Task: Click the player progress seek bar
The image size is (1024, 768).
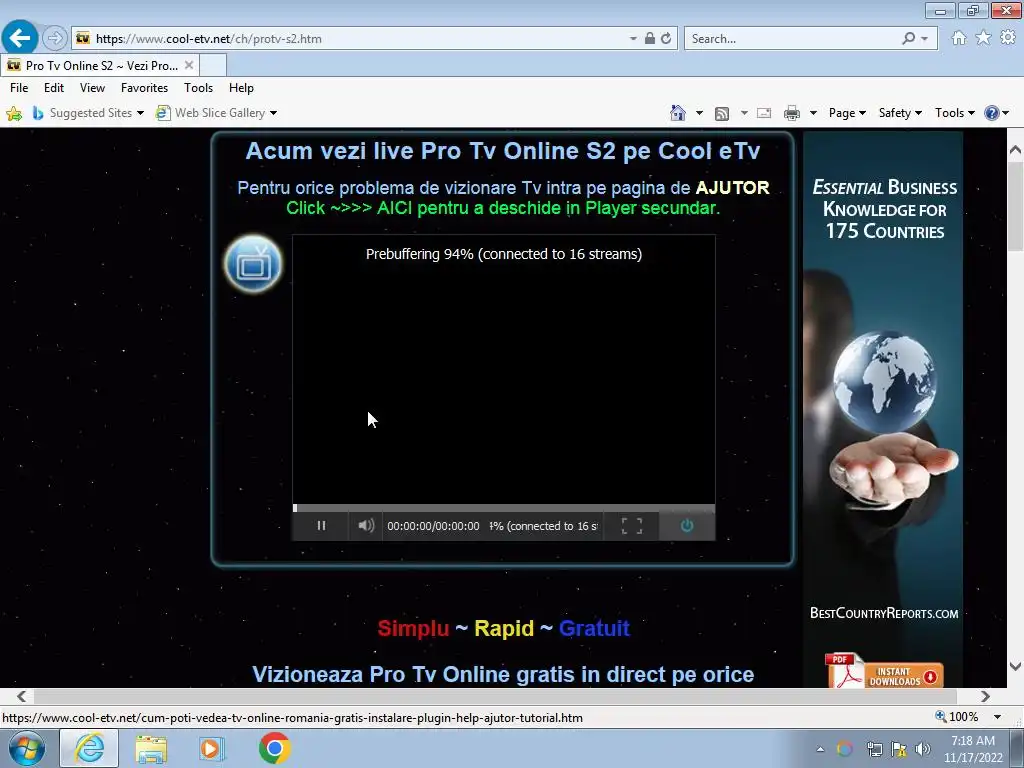Action: (x=504, y=508)
